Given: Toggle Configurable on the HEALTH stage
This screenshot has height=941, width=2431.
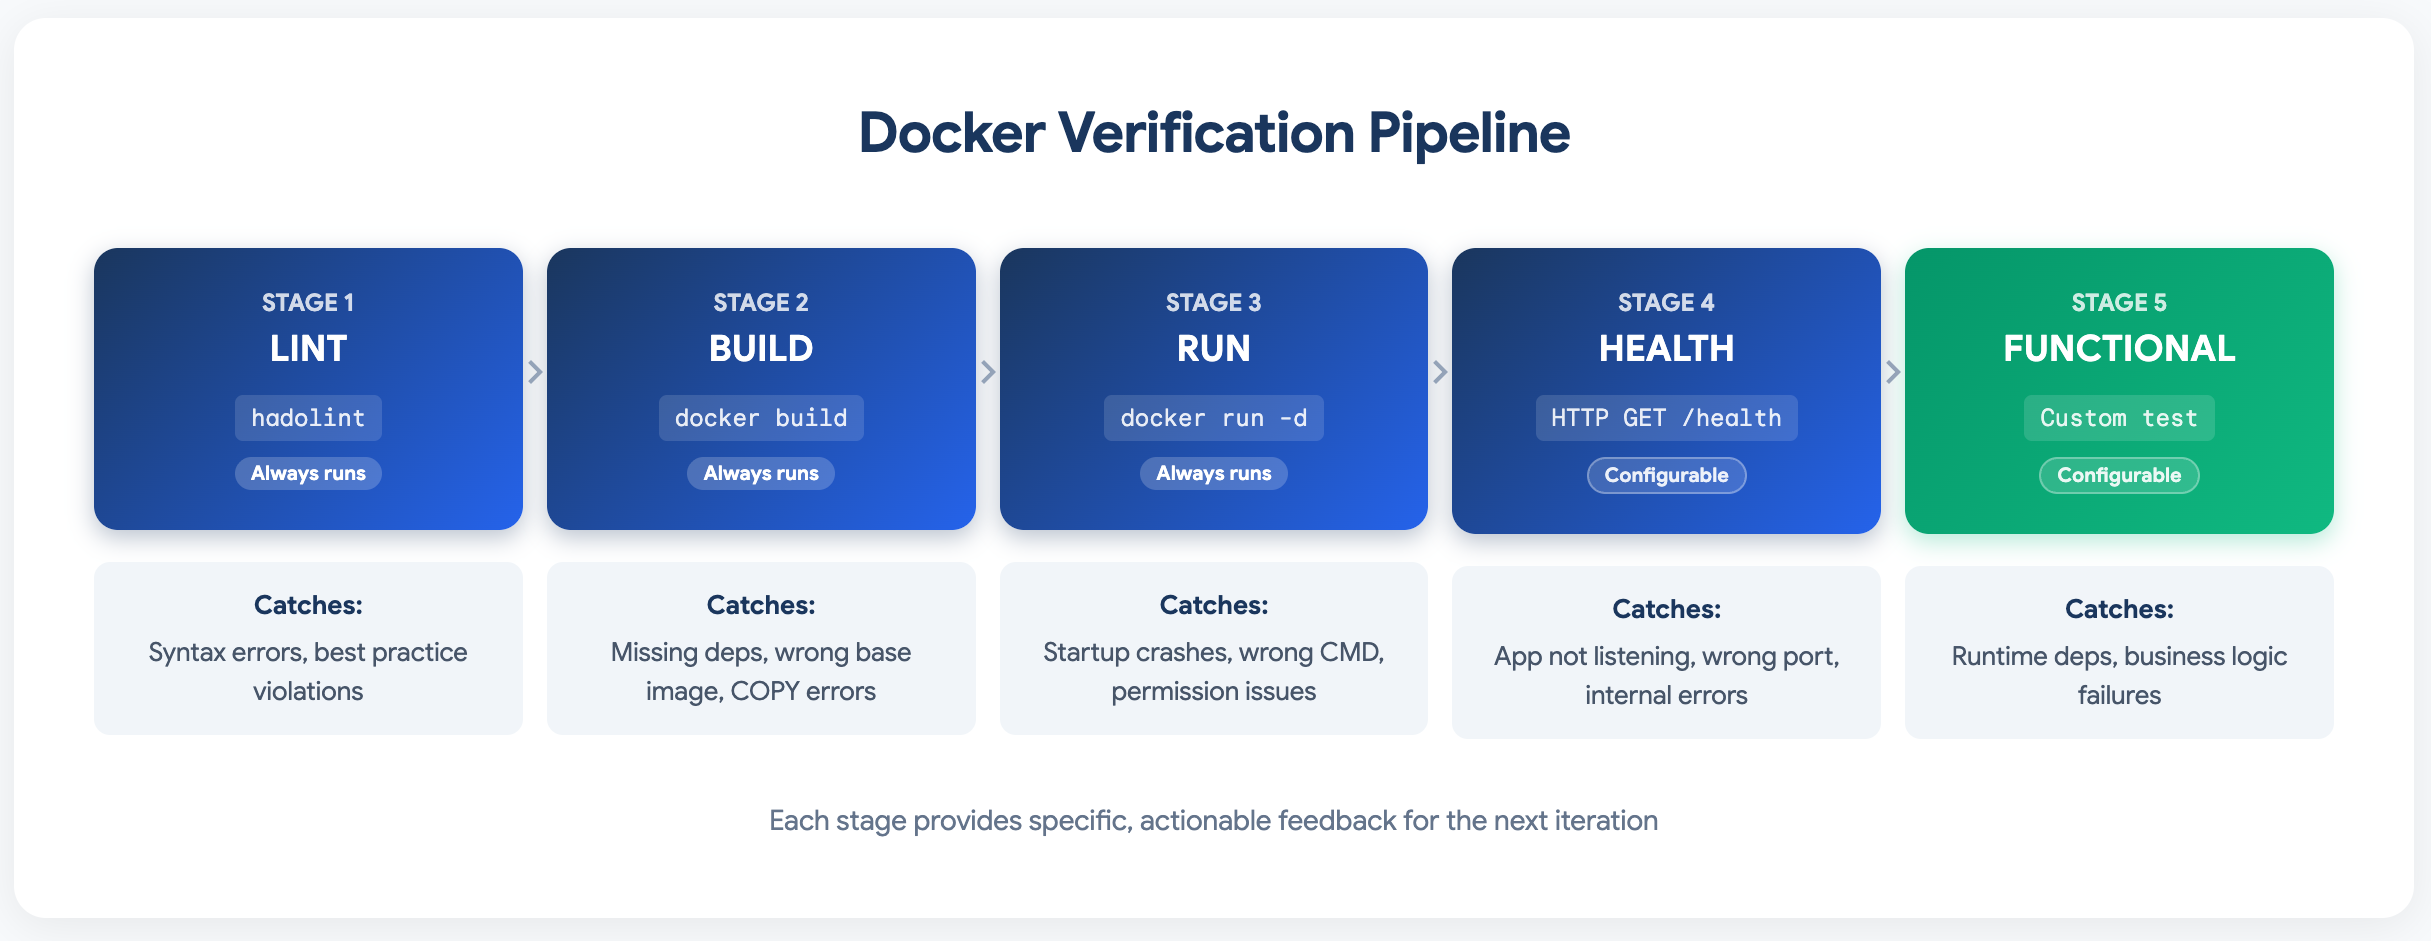Looking at the screenshot, I should pos(1665,475).
